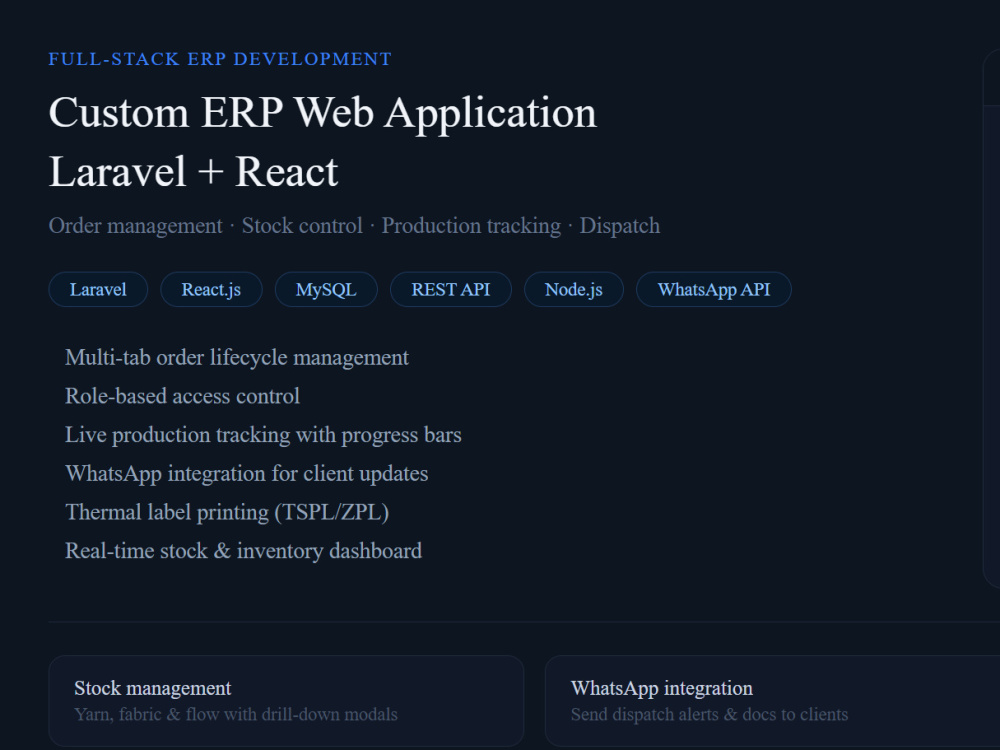Select 'Role-based access control' list item
The height and width of the screenshot is (750, 1000).
(x=182, y=396)
